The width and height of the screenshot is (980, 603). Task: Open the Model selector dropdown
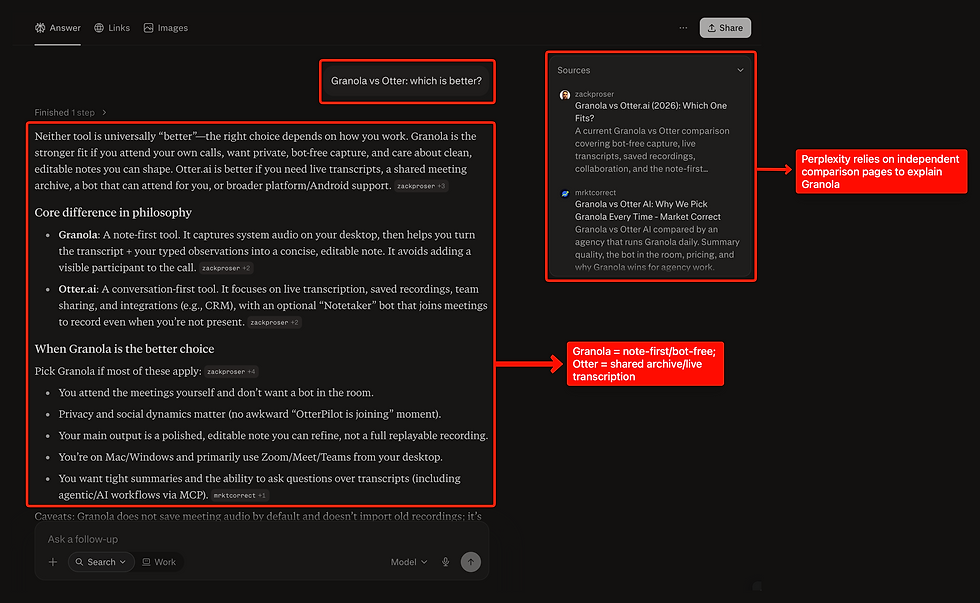409,562
